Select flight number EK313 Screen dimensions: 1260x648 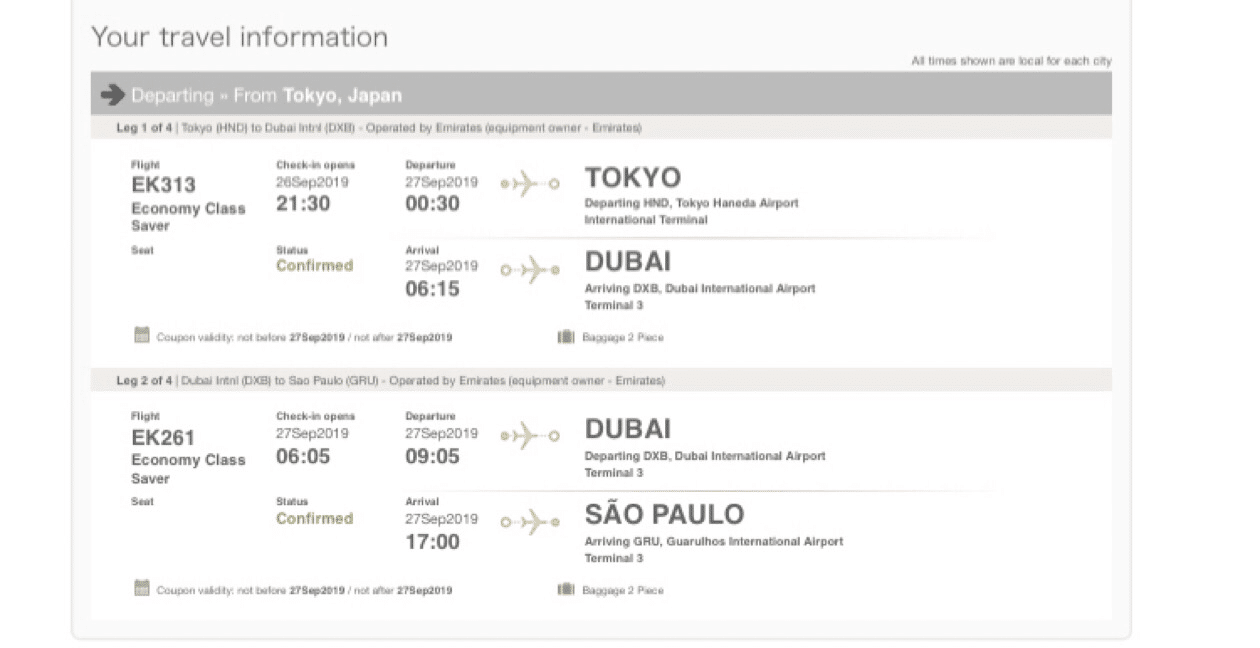163,185
